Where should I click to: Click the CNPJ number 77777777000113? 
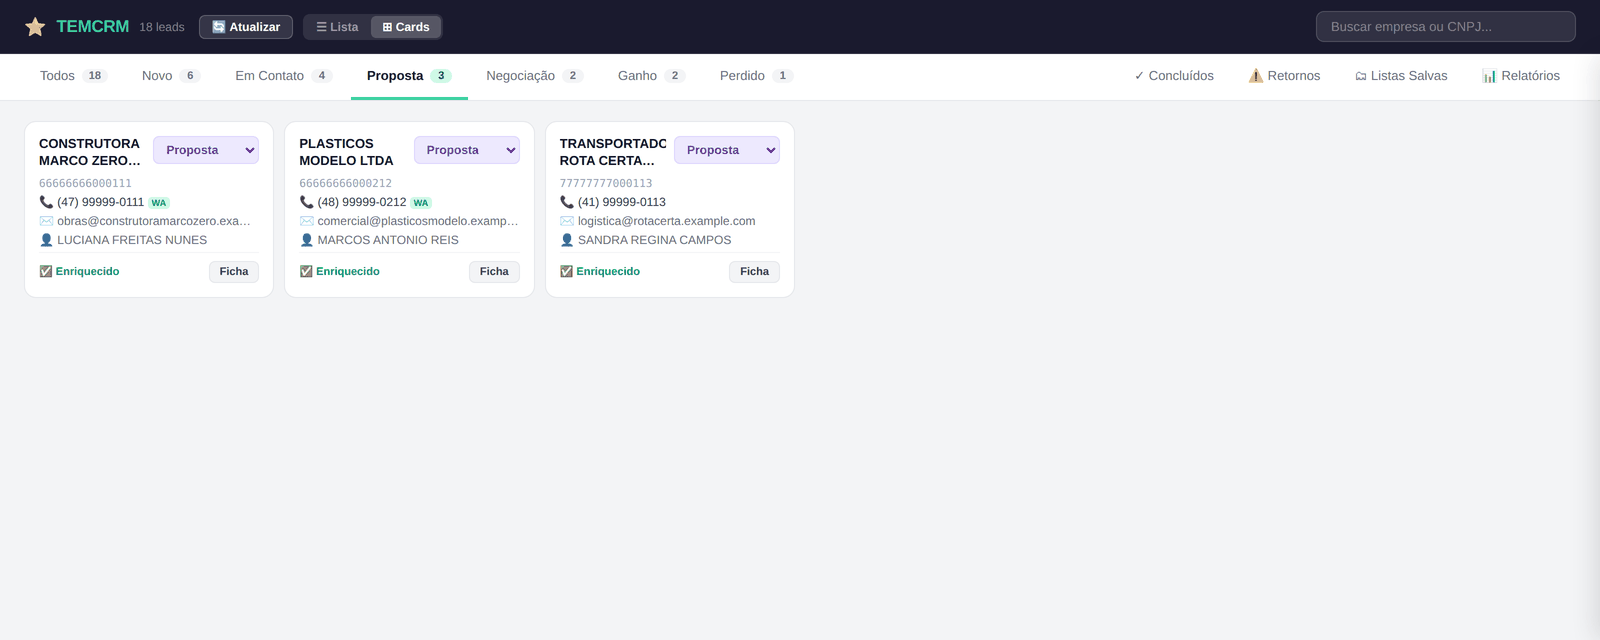tap(606, 183)
